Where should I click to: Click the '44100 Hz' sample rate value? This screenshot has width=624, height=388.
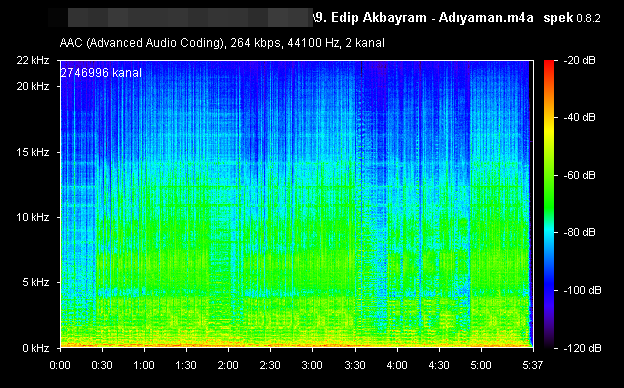pos(314,43)
